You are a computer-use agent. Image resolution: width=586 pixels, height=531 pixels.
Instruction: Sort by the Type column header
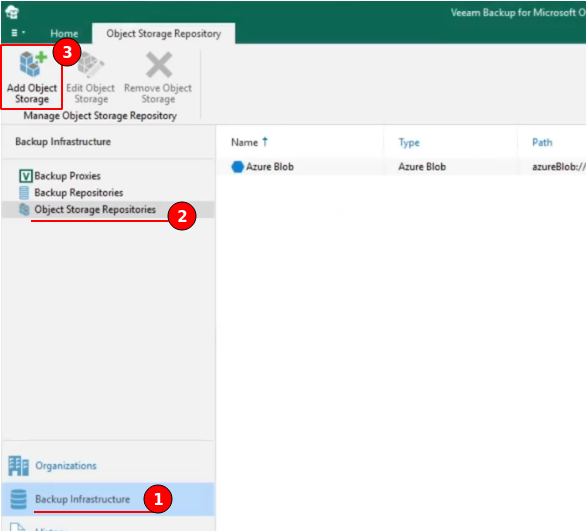(409, 142)
